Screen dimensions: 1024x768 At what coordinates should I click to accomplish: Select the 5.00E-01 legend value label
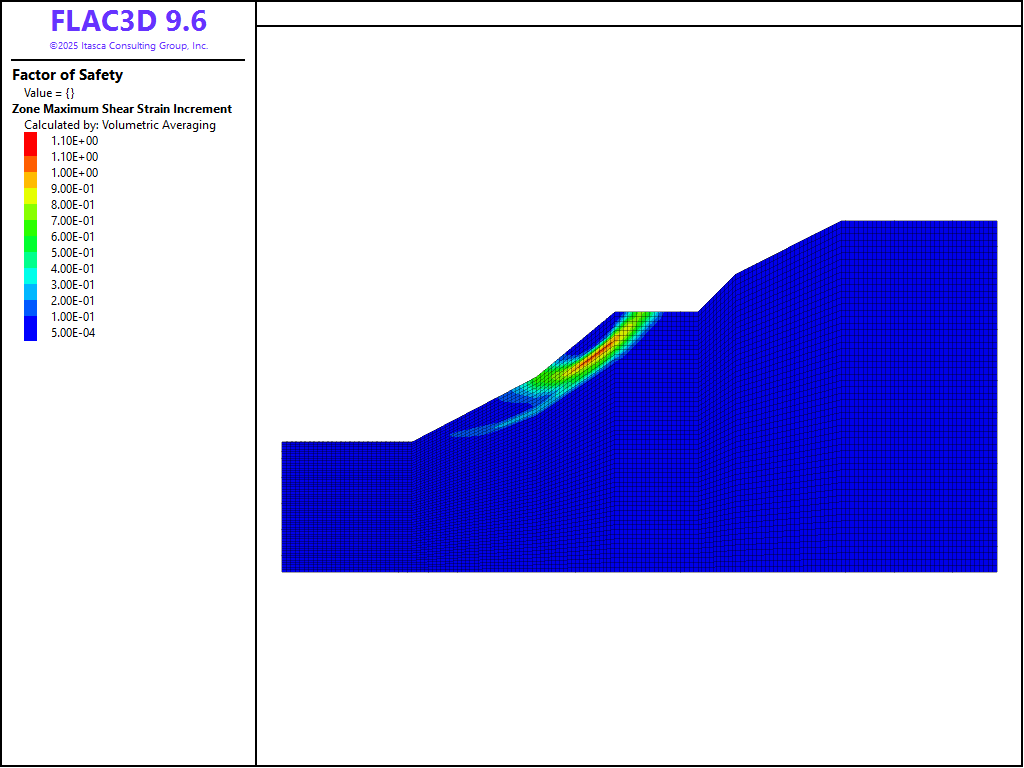click(74, 253)
